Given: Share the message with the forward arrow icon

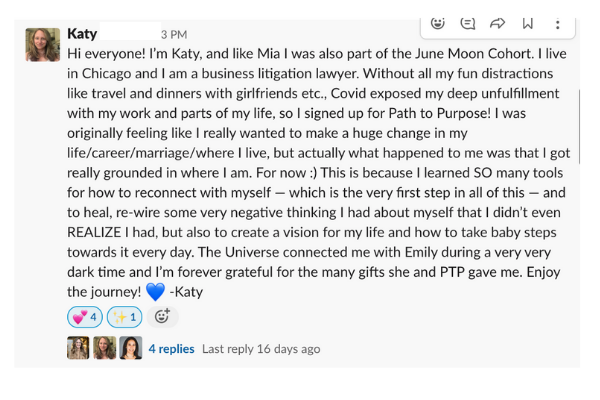Looking at the screenshot, I should coord(497,23).
